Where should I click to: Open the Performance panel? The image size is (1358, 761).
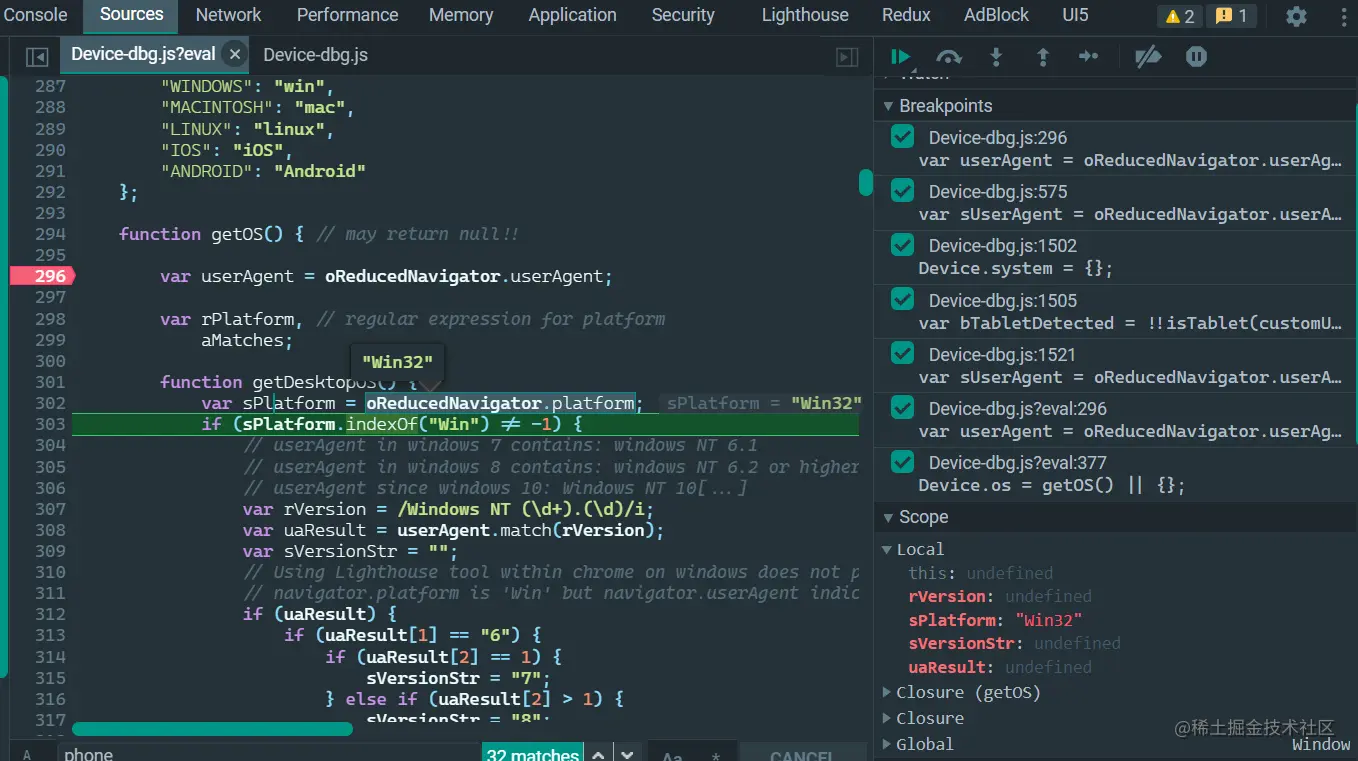point(347,15)
